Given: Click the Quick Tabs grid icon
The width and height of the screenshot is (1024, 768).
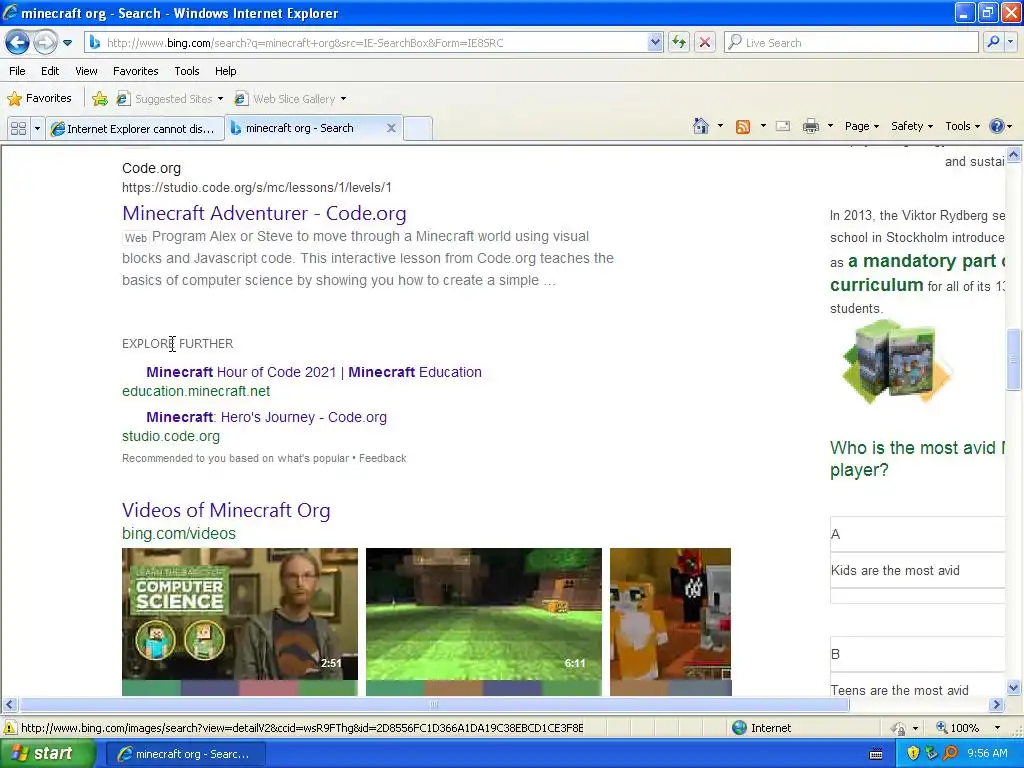Looking at the screenshot, I should coord(18,128).
